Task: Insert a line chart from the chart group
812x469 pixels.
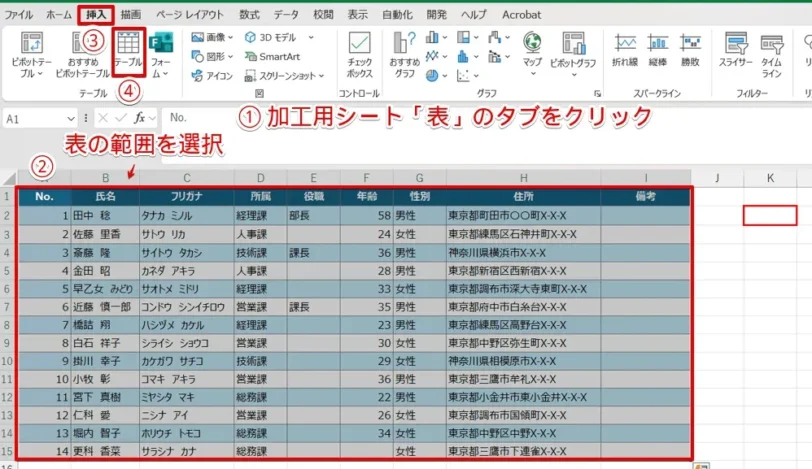Action: 432,56
